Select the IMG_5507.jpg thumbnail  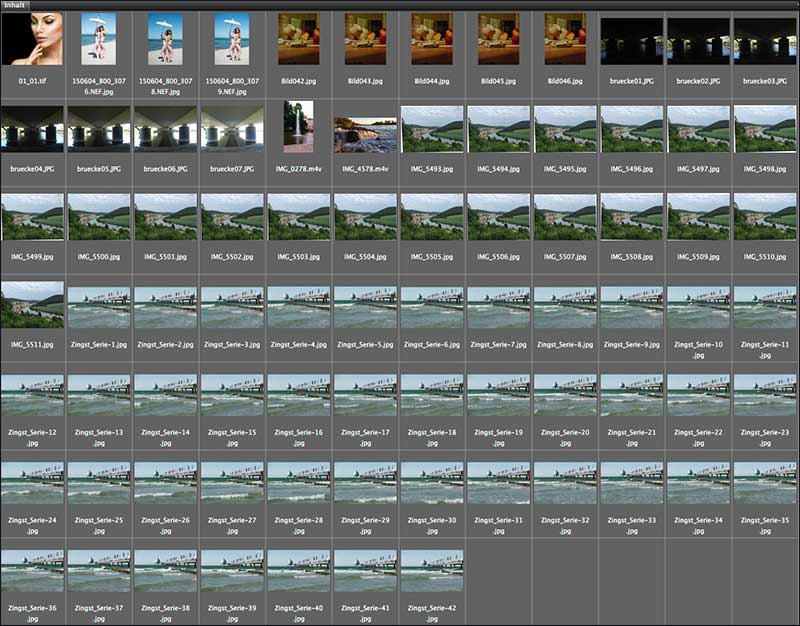coord(565,217)
